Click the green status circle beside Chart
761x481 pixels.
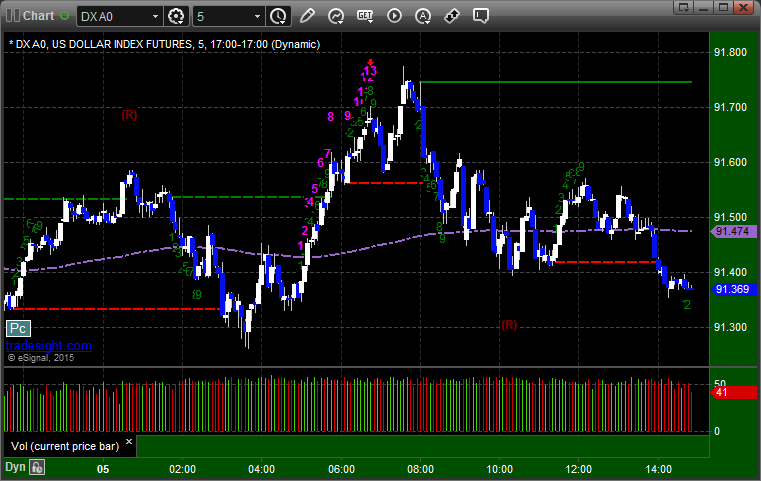(64, 16)
